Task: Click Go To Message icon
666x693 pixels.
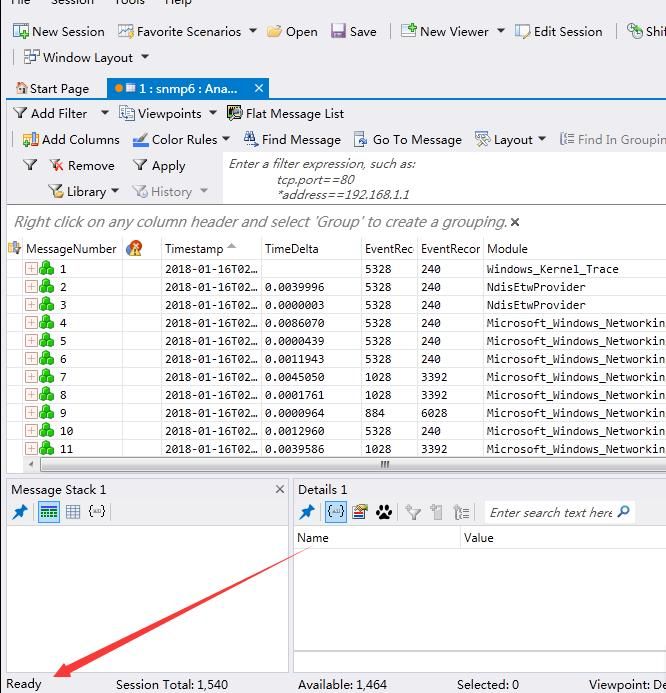Action: point(361,140)
